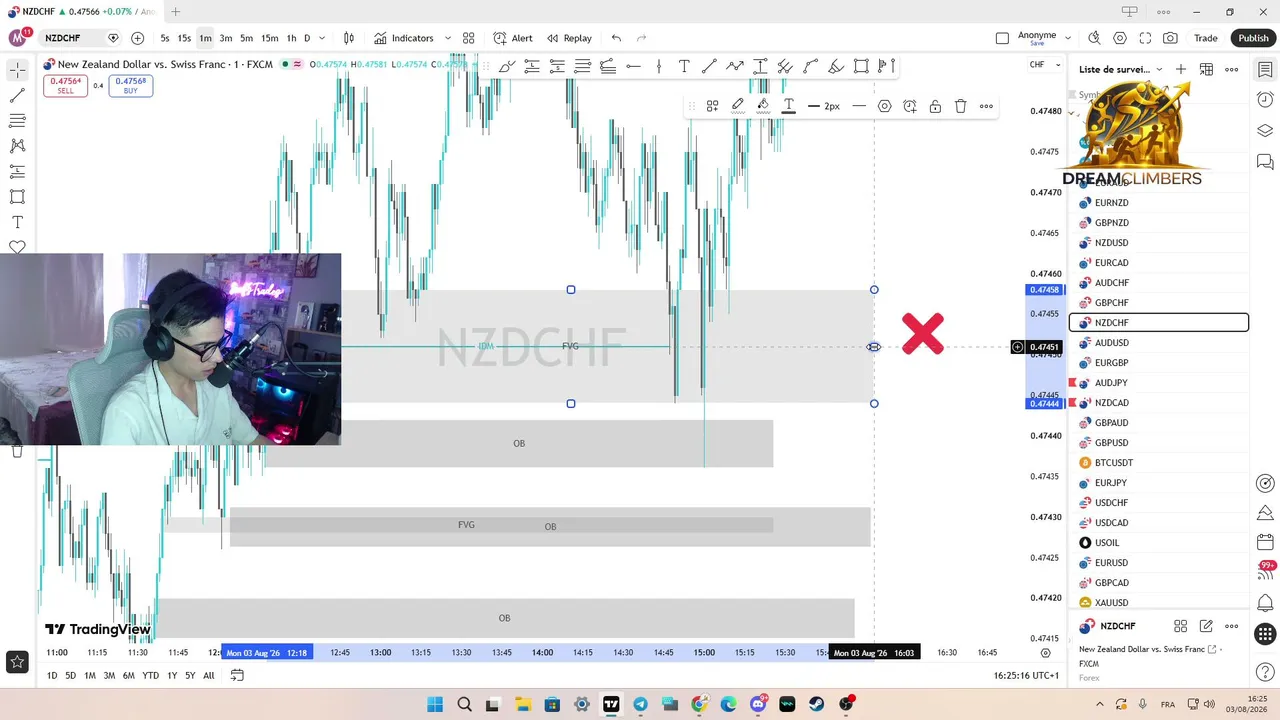Change the drawing's line color with pencil icon
Image resolution: width=1280 pixels, height=720 pixels.
[x=738, y=106]
